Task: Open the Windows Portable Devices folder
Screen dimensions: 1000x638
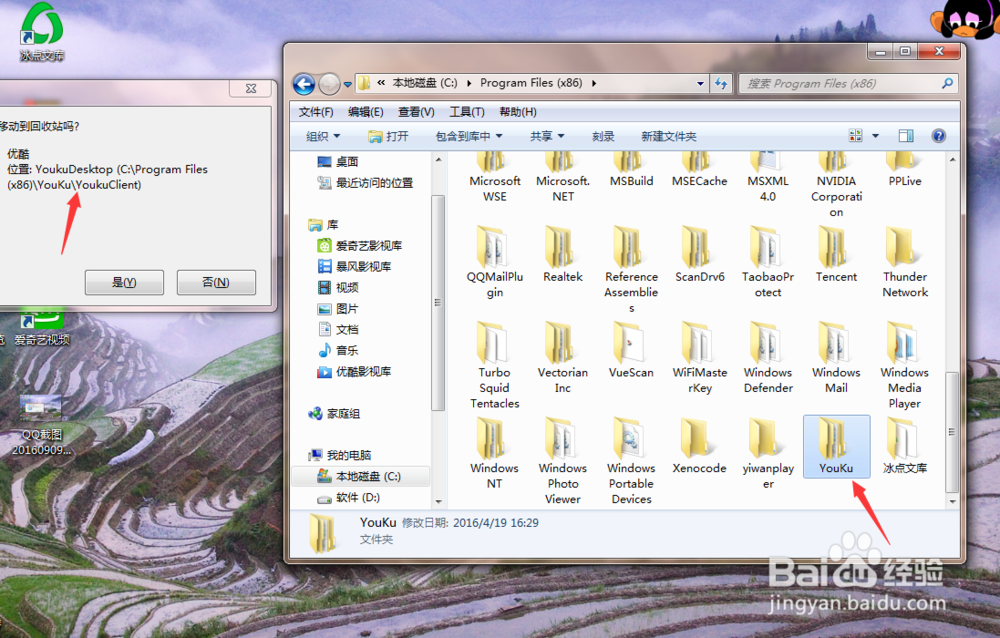Action: point(631,461)
